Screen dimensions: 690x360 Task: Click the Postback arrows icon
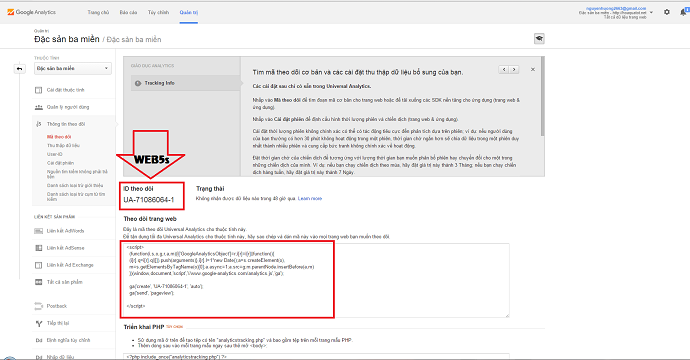click(x=39, y=306)
